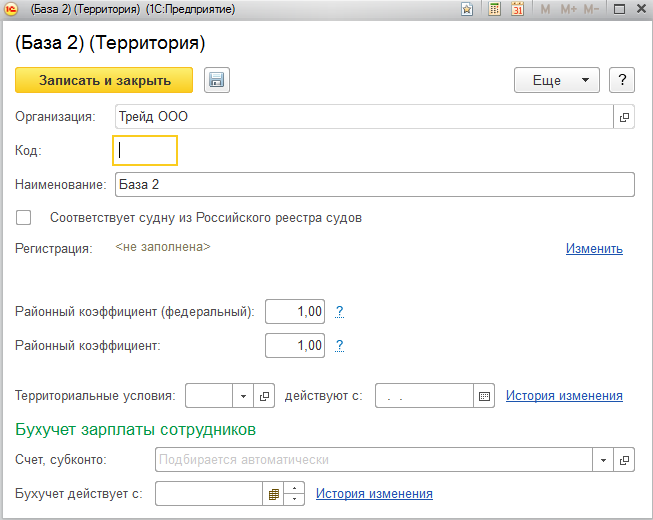This screenshot has height=520, width=653.
Task: Open the calendar from the title bar
Action: (518, 9)
